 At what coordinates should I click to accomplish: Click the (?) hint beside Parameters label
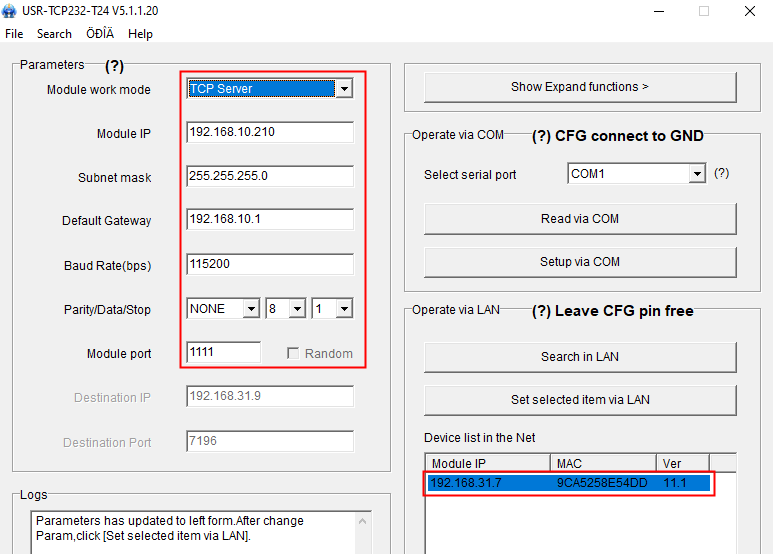pyautogui.click(x=114, y=66)
